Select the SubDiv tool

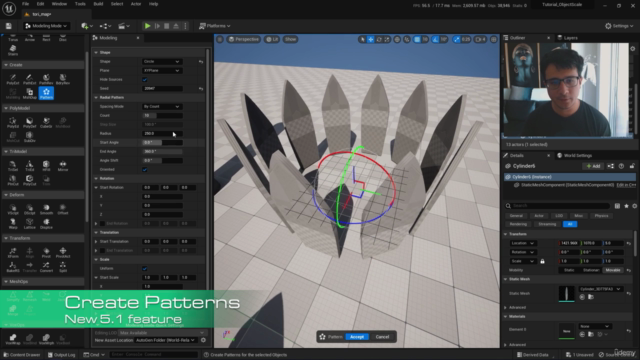pyautogui.click(x=29, y=137)
